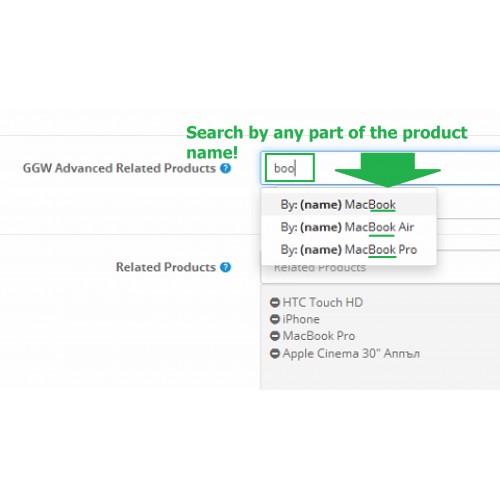Select the MacBook Pro name in the related list
Screen dimensions: 500x500
tap(319, 336)
